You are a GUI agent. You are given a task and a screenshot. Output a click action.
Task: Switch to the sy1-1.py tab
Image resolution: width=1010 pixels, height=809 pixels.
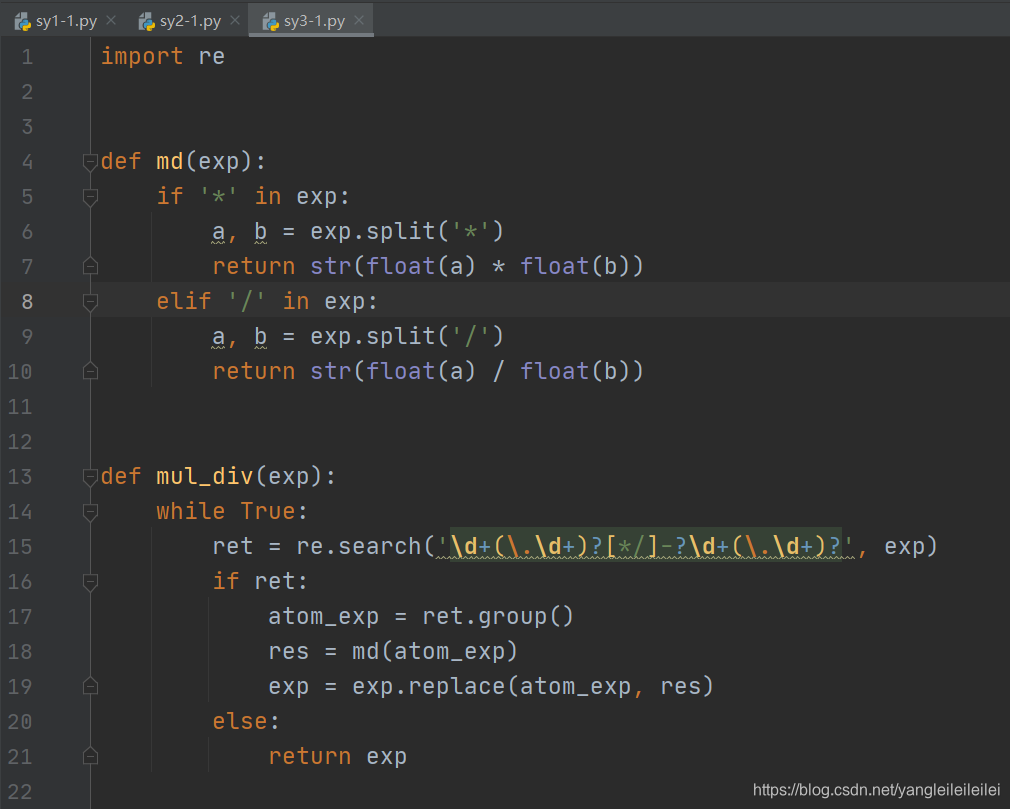(66, 21)
